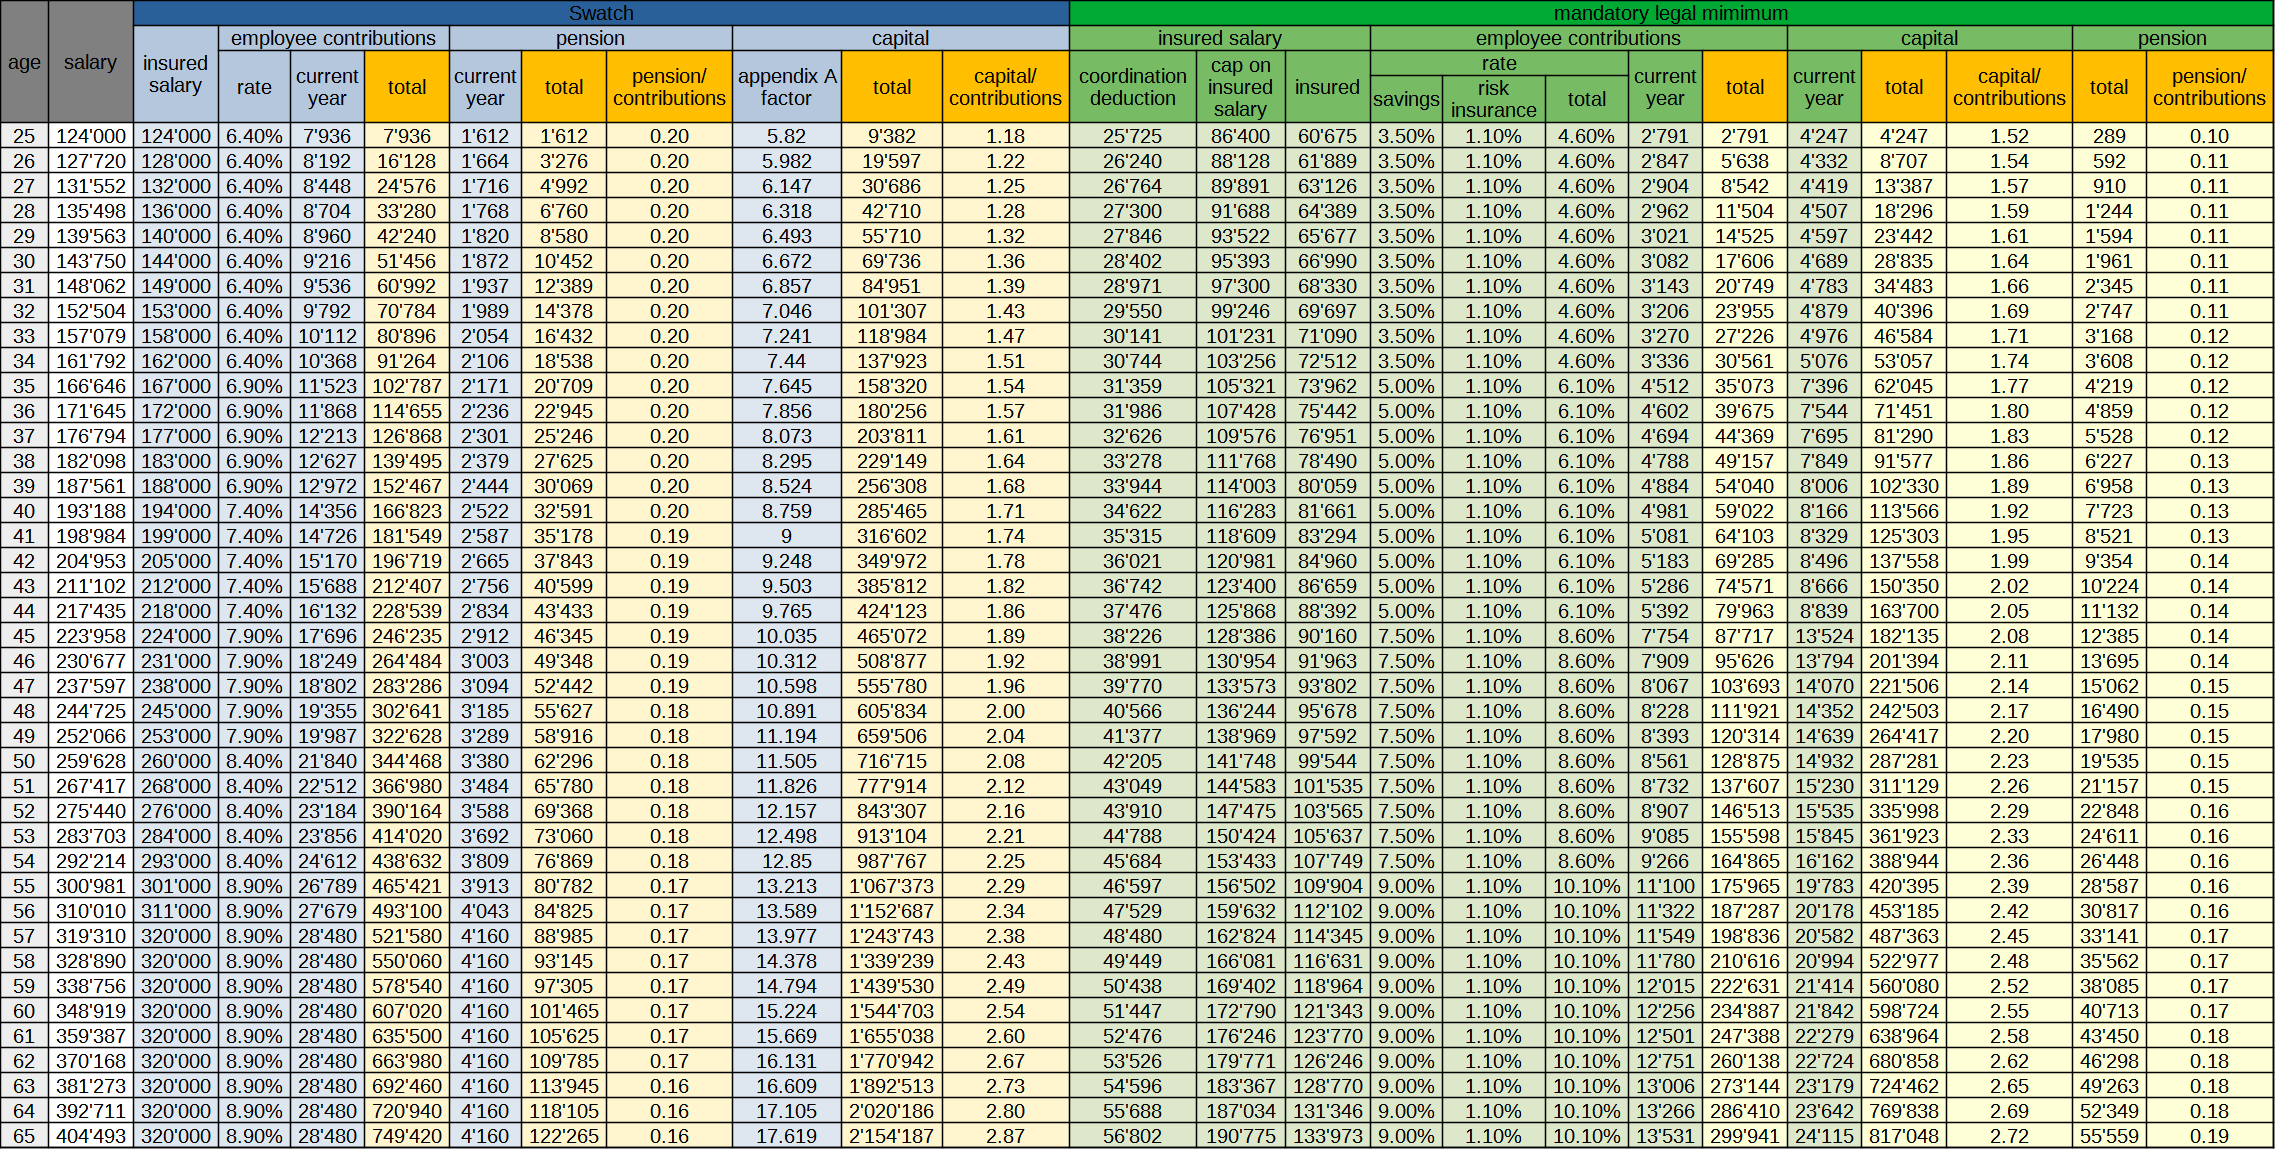This screenshot has height=1176, width=2294.
Task: Click salary cell 143'750
Action: (91, 261)
